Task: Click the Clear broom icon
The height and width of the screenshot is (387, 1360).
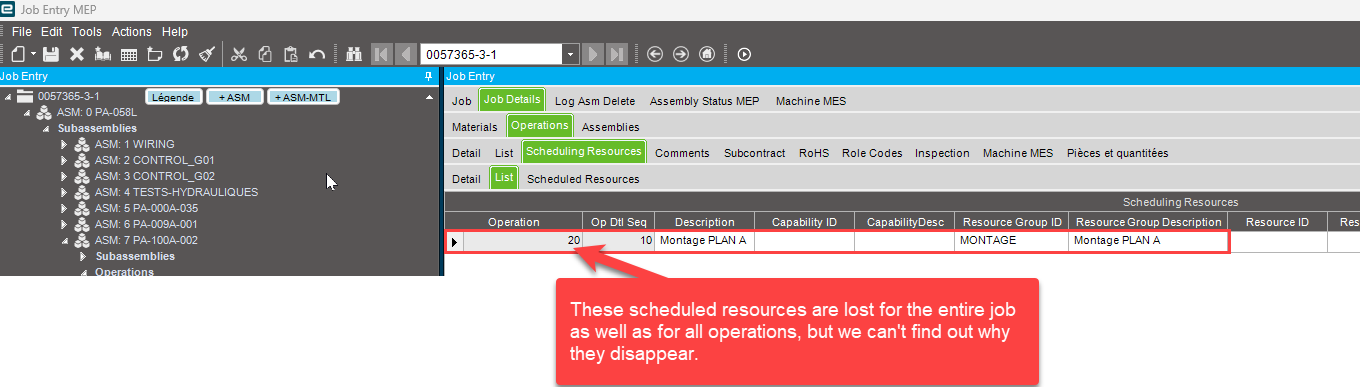Action: [207, 54]
